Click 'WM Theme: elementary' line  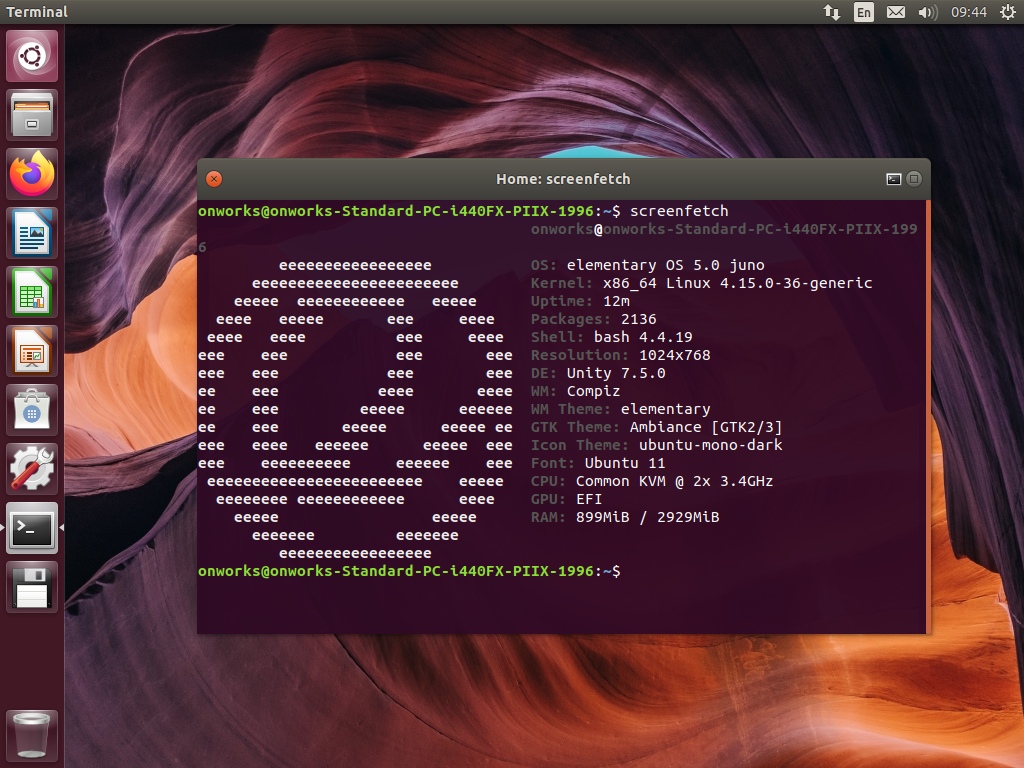620,409
